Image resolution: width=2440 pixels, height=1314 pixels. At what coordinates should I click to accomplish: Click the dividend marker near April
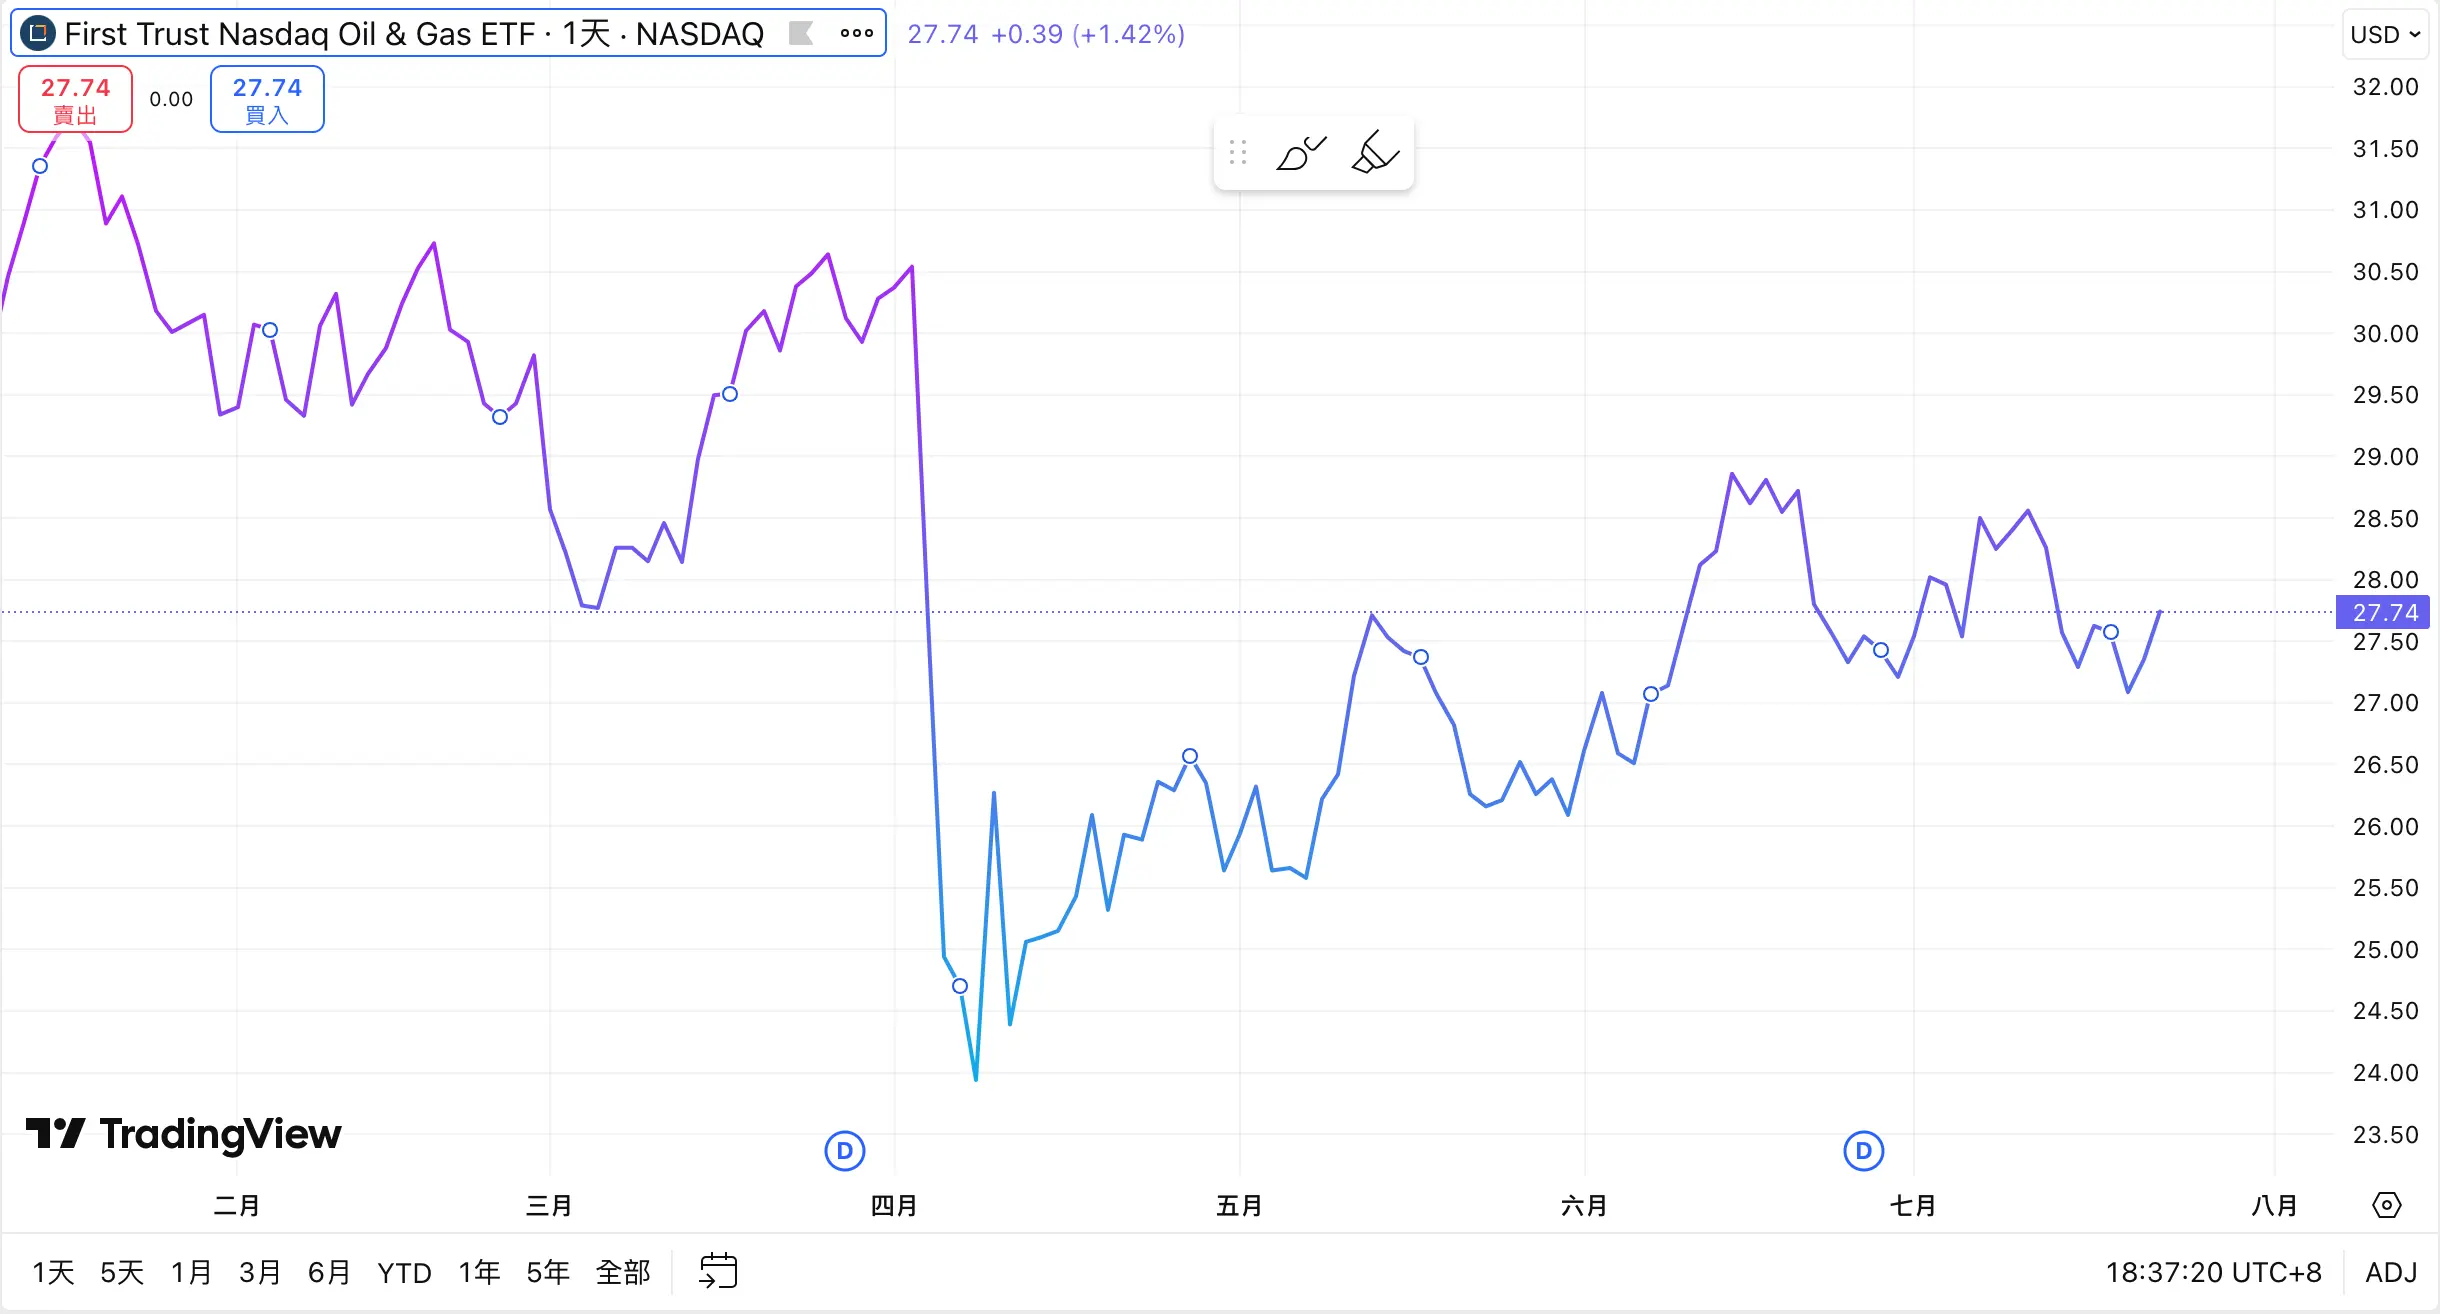[x=845, y=1151]
